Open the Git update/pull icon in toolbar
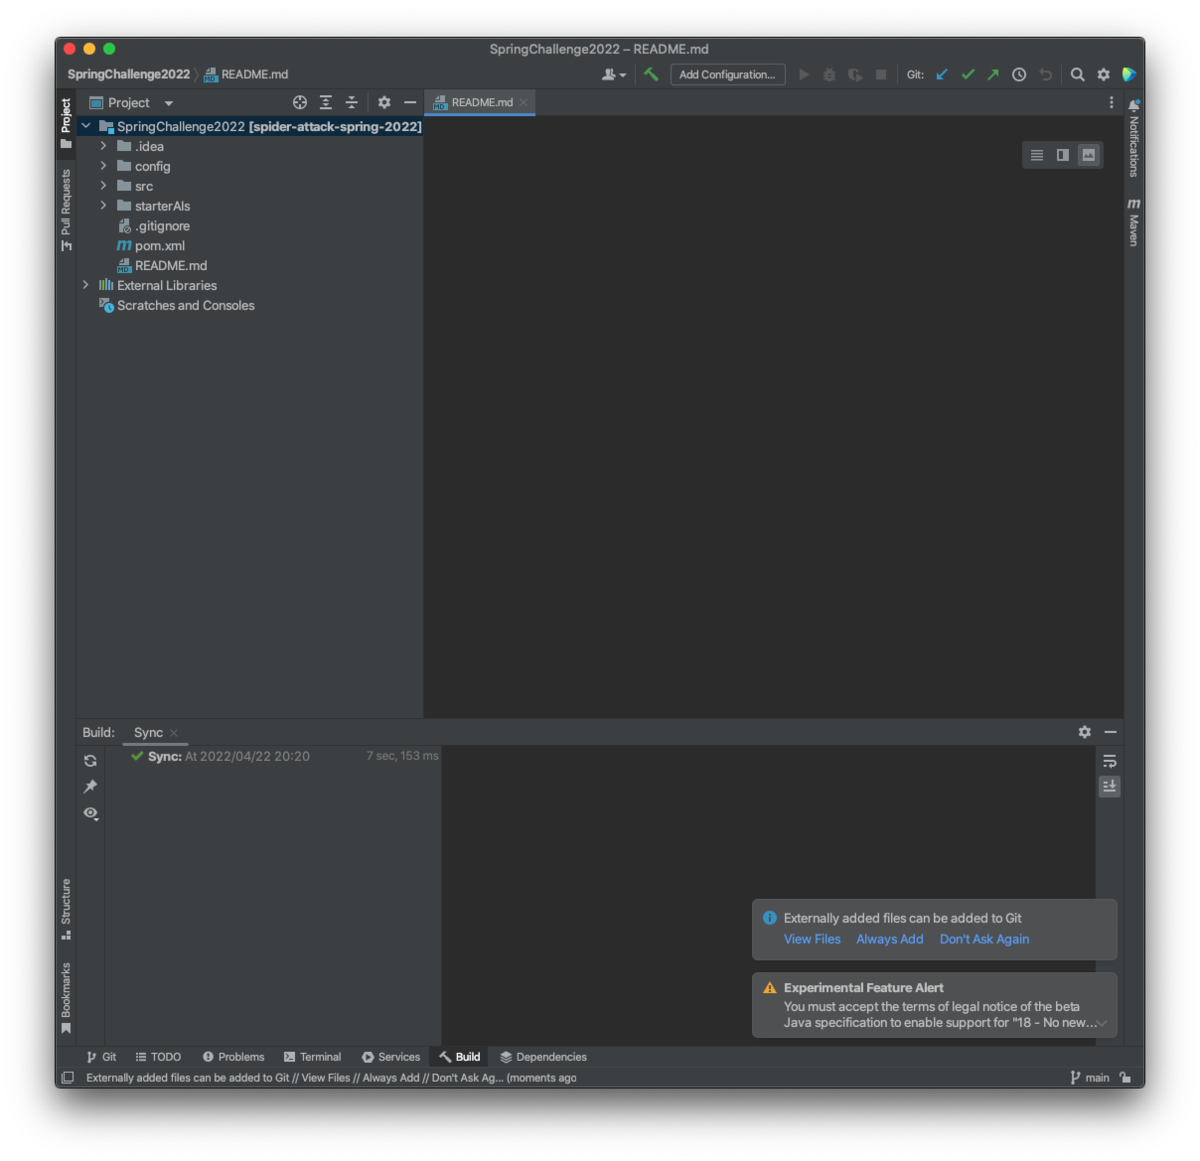 (941, 74)
